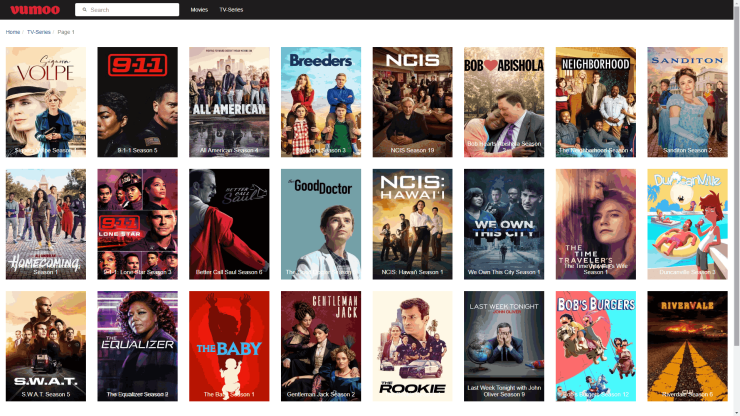Image resolution: width=740 pixels, height=416 pixels.
Task: Open Sanditon Season 2 poster
Action: click(688, 102)
